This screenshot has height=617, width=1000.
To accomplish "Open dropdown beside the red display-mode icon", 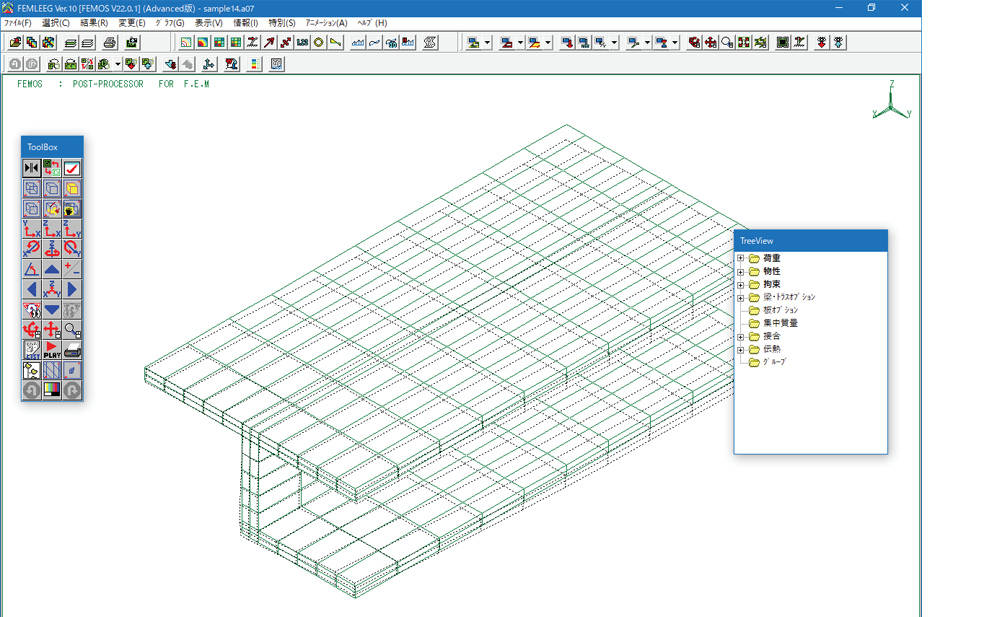I will coord(520,43).
